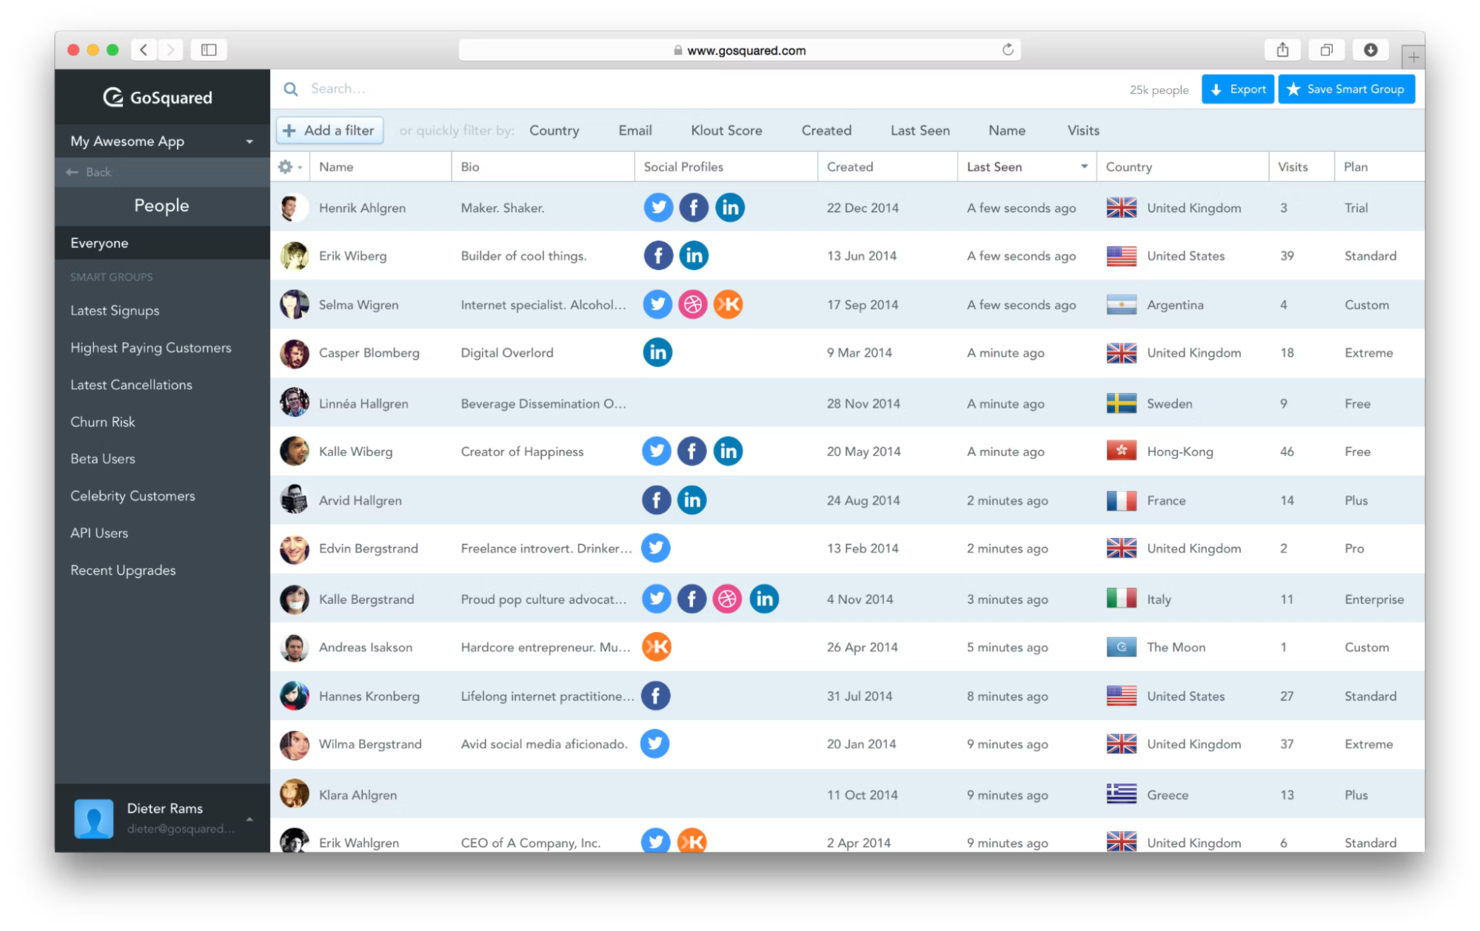Filter quickly by Klout Score
The height and width of the screenshot is (931, 1480).
726,130
